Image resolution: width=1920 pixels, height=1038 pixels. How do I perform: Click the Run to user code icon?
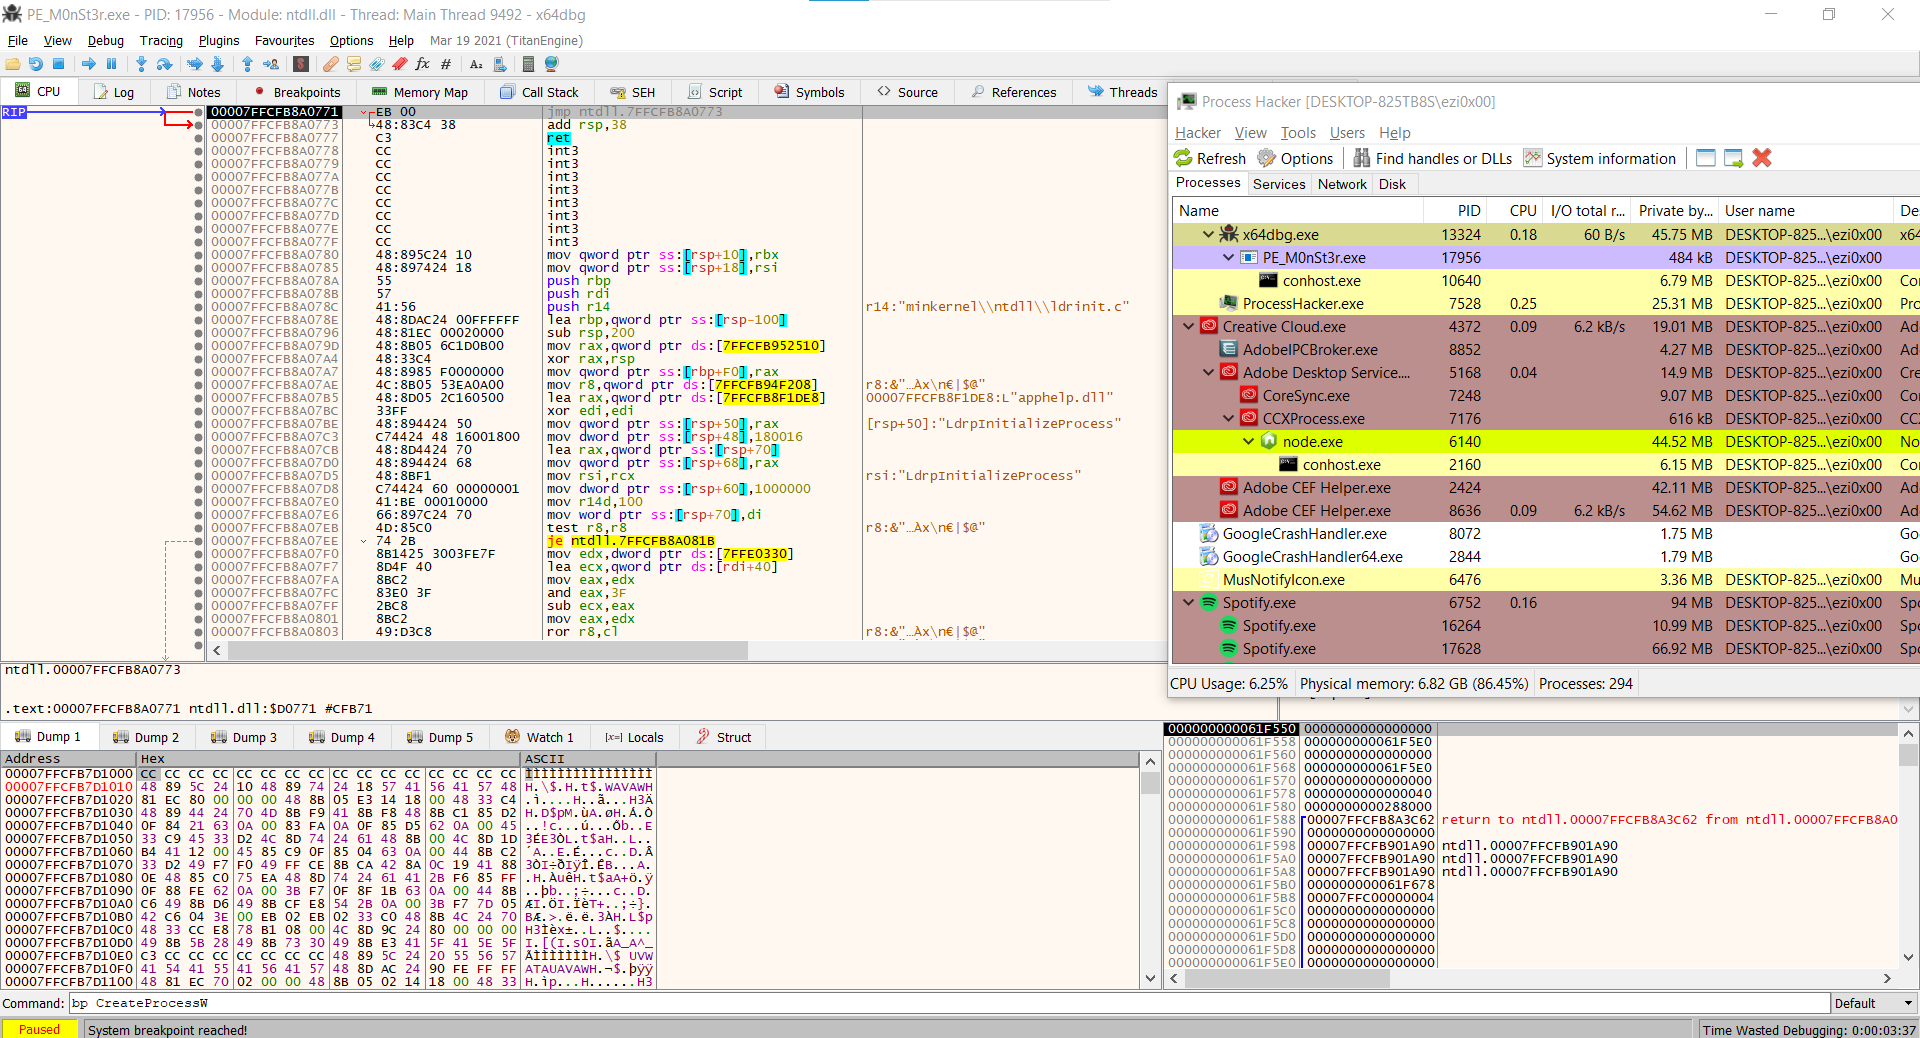[x=271, y=64]
